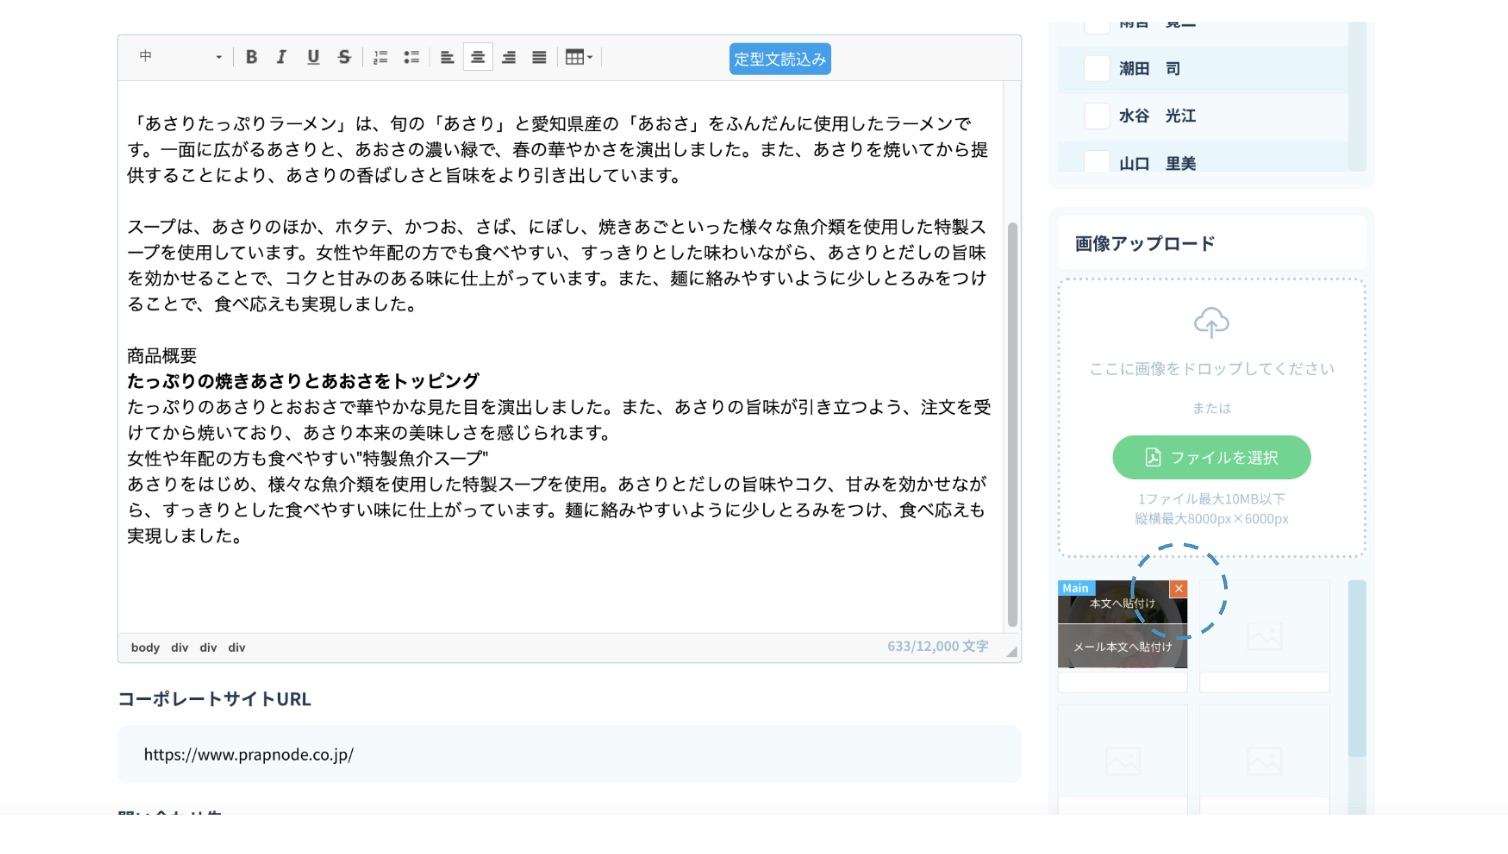Open the font size dropdown showing 中
Viewport: 1508px width, 854px height.
[181, 57]
